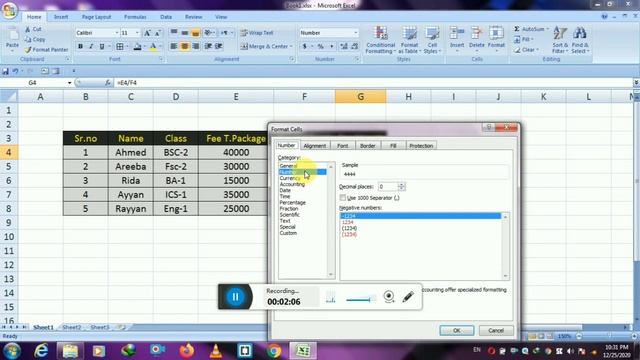Apply Accounting number format dollar icon
640x360 pixels.
point(304,47)
